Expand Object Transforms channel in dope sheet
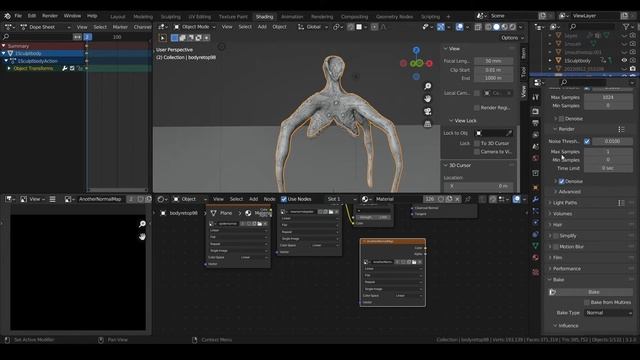Screen dimensions: 640x360 point(9,69)
